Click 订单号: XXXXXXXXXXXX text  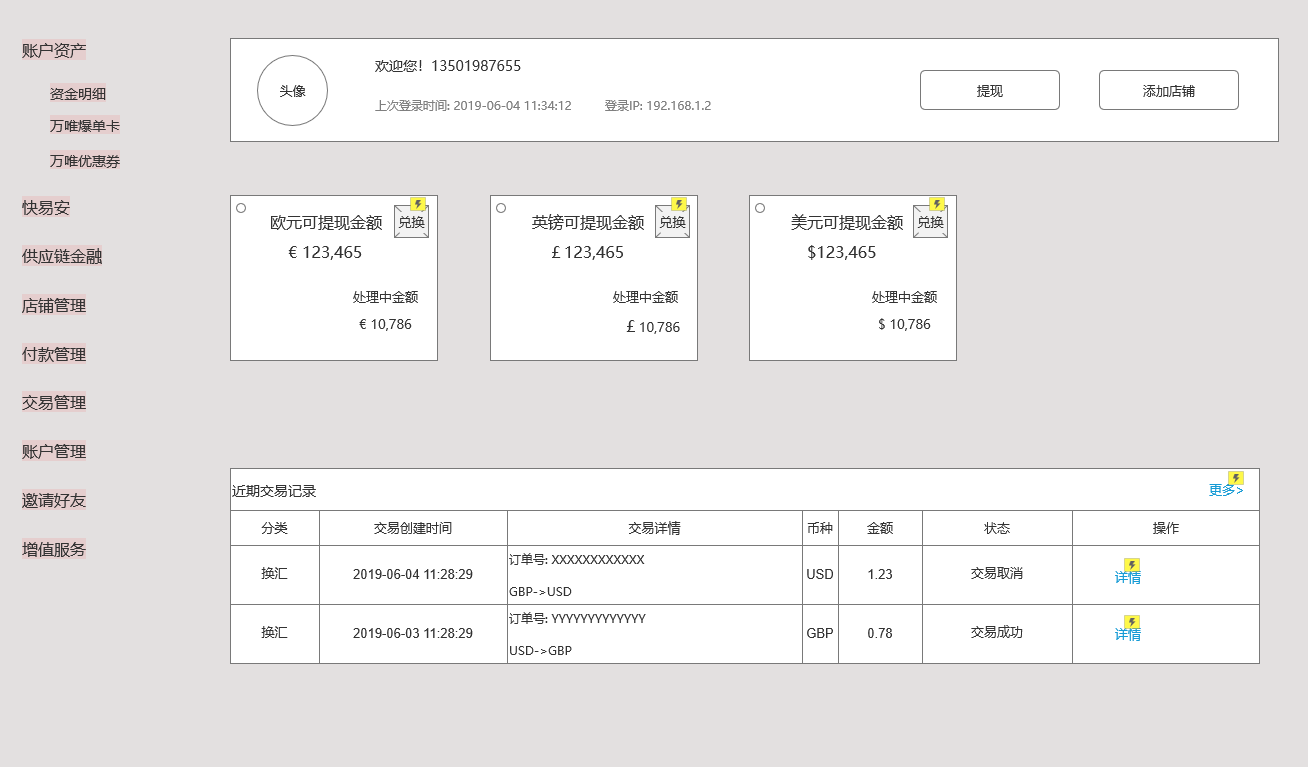click(x=577, y=560)
